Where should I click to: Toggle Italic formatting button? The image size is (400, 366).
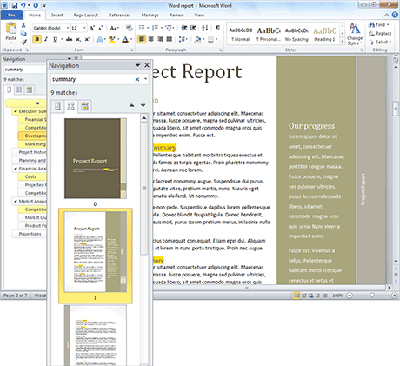(x=46, y=39)
